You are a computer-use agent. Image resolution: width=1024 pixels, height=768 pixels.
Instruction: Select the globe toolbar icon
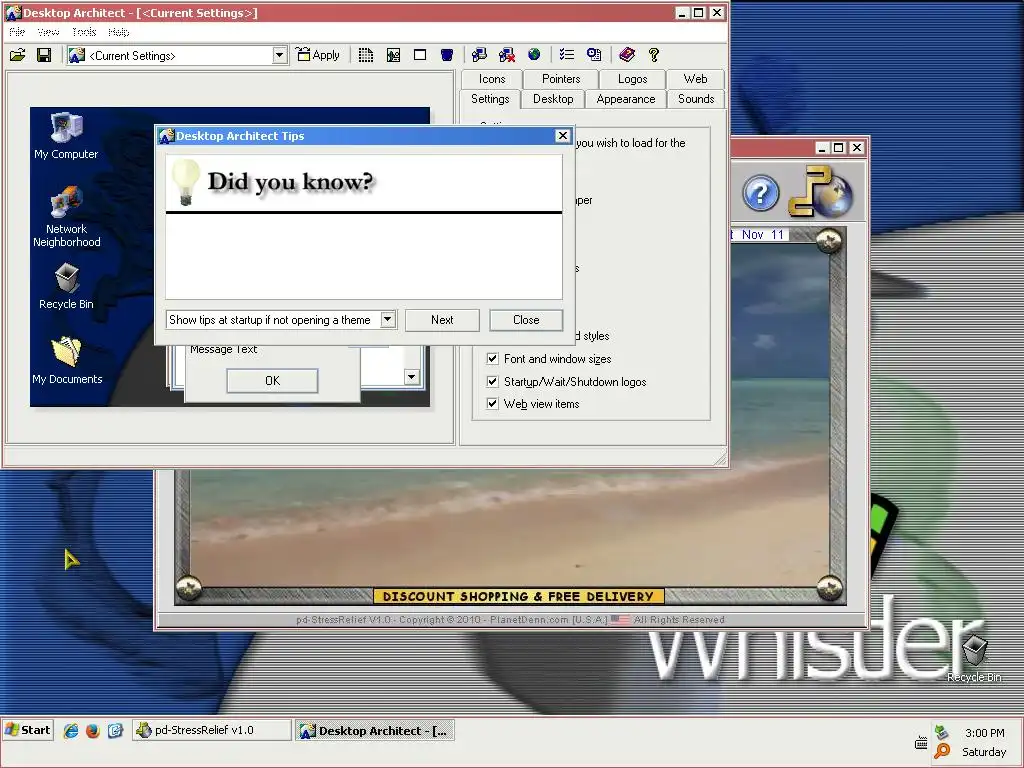pyautogui.click(x=534, y=55)
